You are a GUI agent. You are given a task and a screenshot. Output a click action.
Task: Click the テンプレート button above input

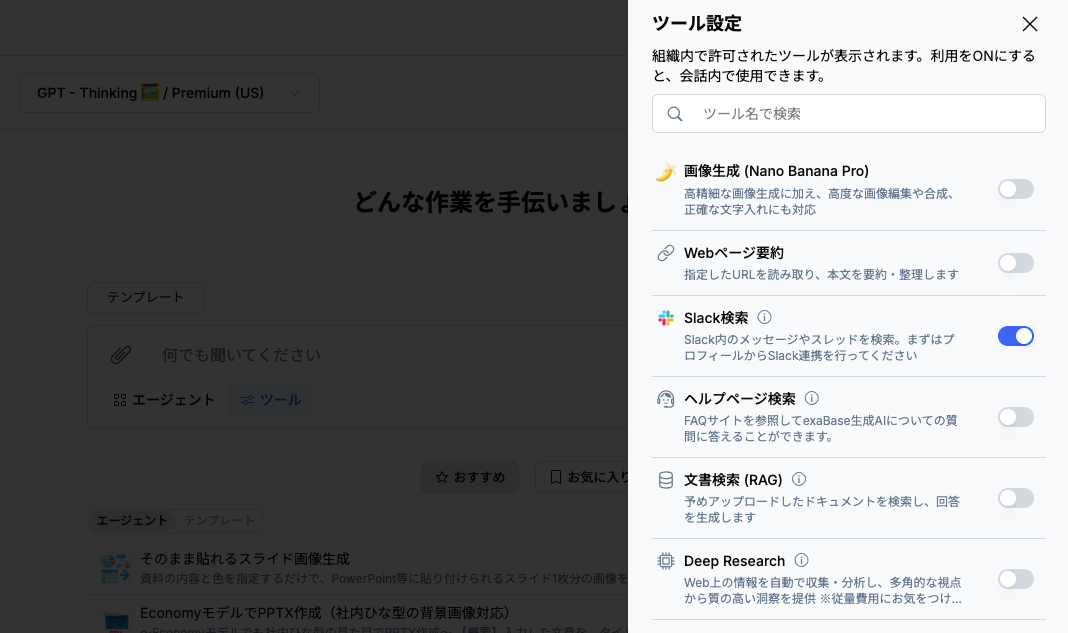point(146,298)
